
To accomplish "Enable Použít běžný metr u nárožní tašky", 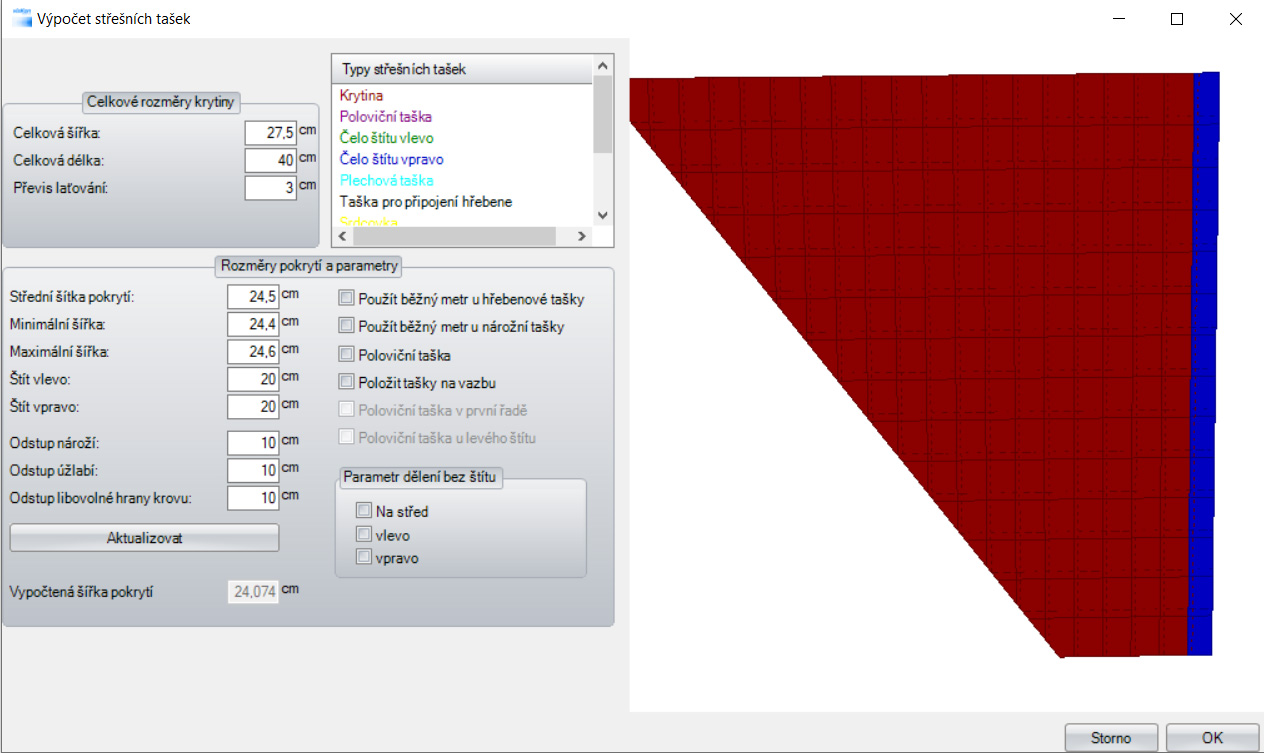I will (347, 325).
